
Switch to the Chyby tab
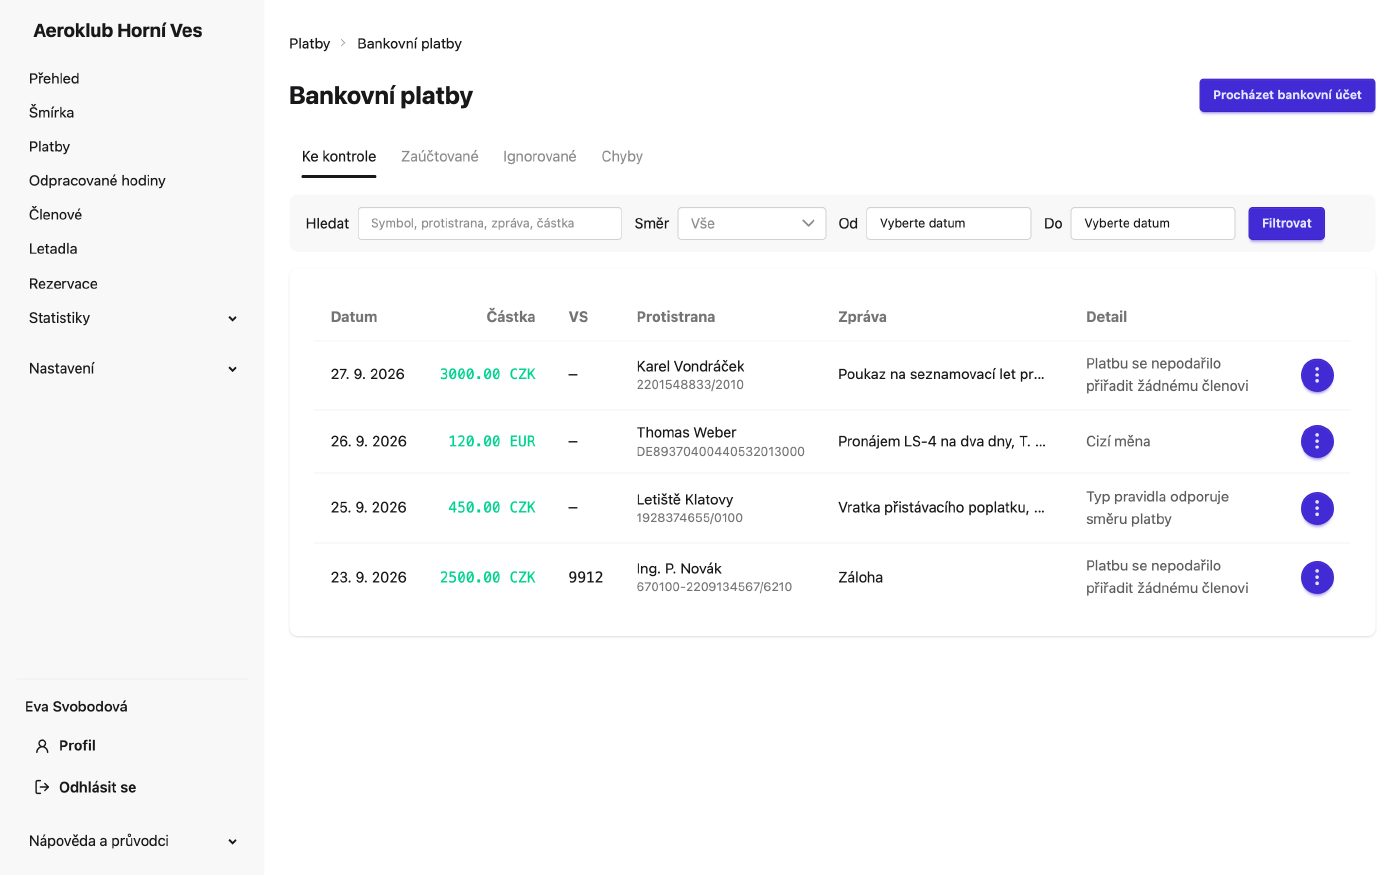click(622, 157)
